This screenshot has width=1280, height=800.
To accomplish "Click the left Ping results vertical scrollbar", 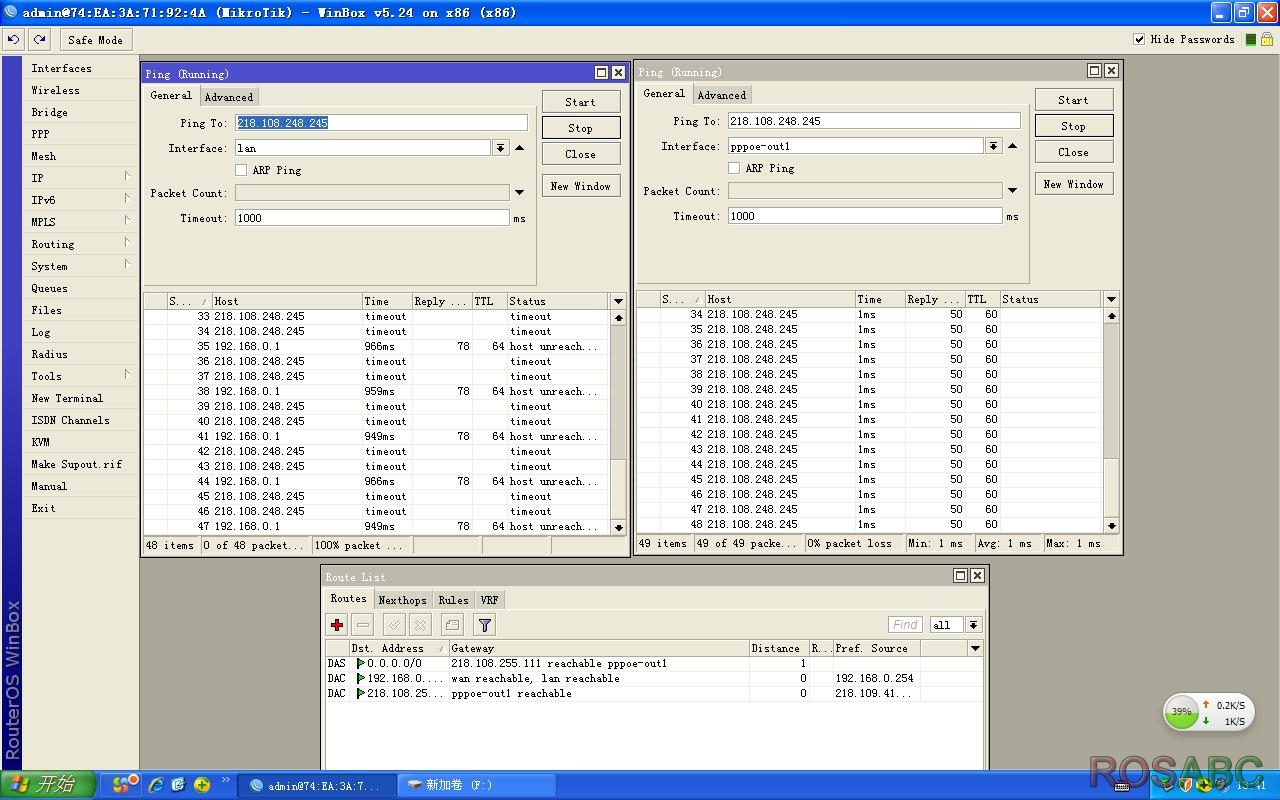I will (x=618, y=422).
